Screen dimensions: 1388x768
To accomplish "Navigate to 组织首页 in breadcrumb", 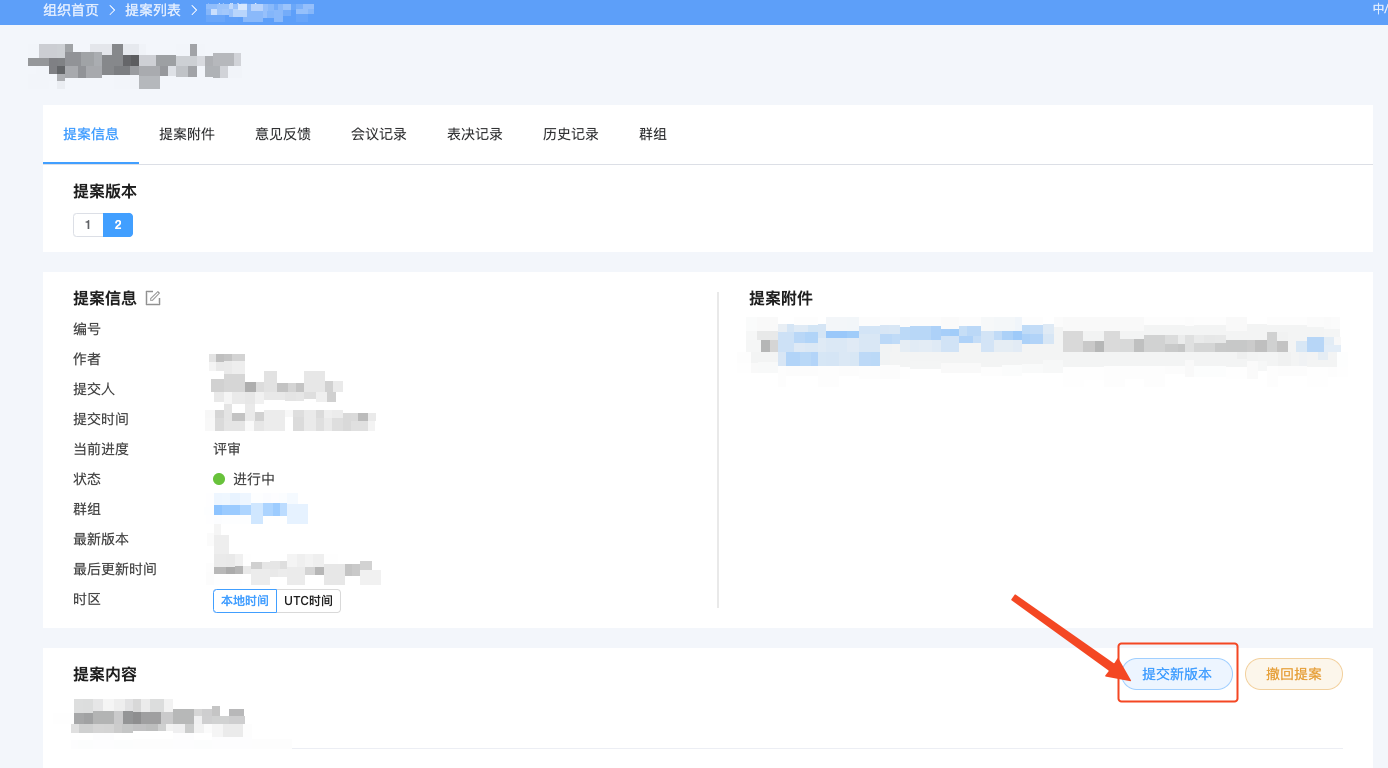I will click(71, 10).
